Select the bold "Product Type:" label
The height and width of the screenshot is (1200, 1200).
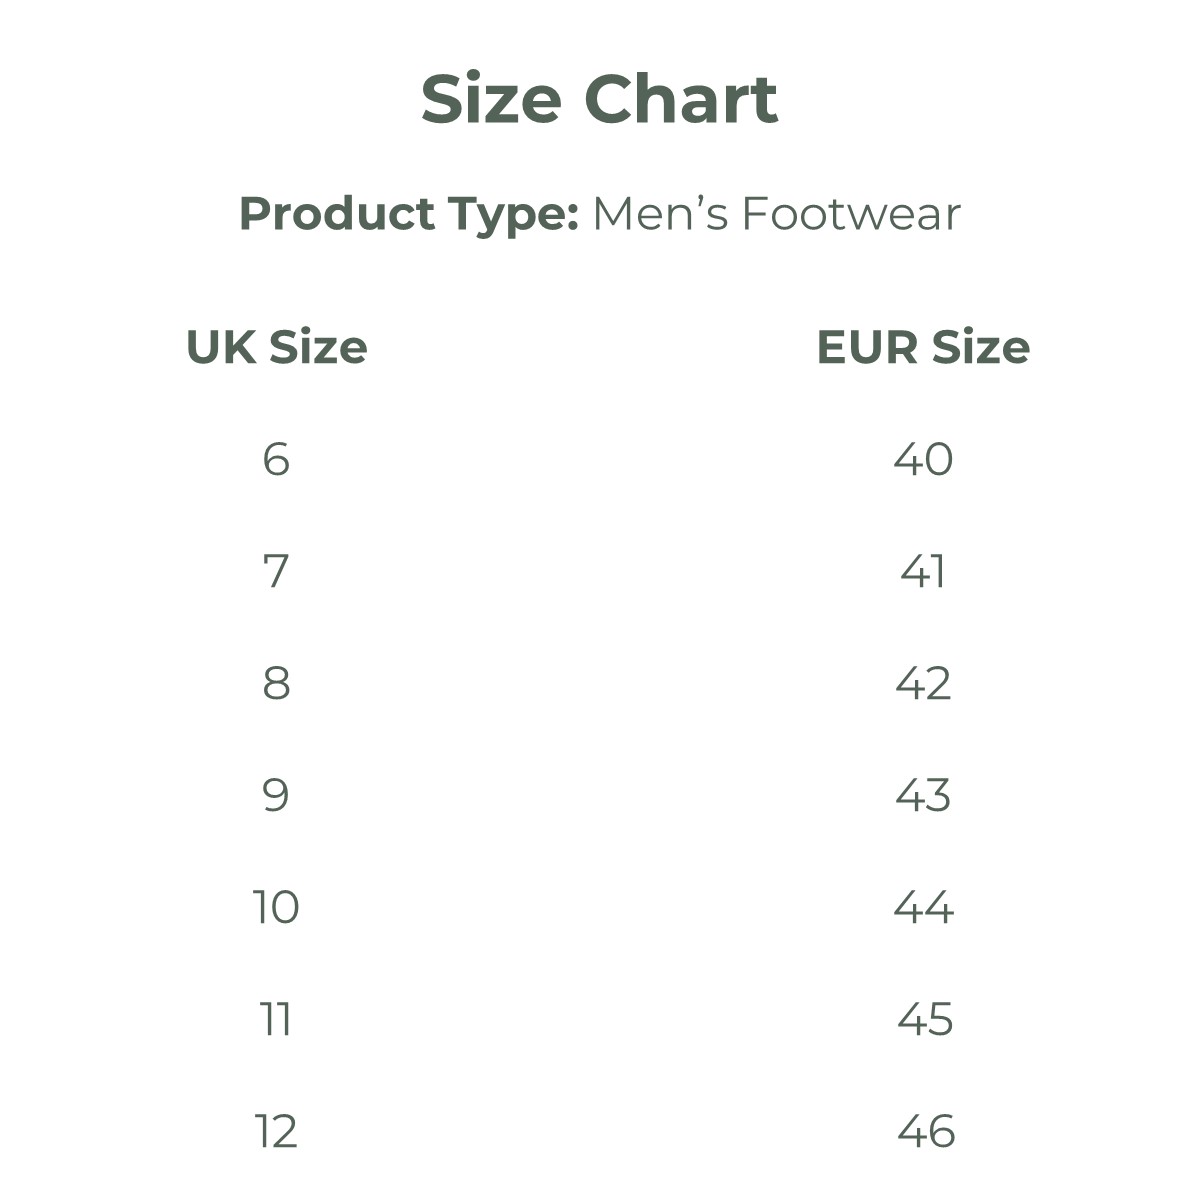[409, 214]
